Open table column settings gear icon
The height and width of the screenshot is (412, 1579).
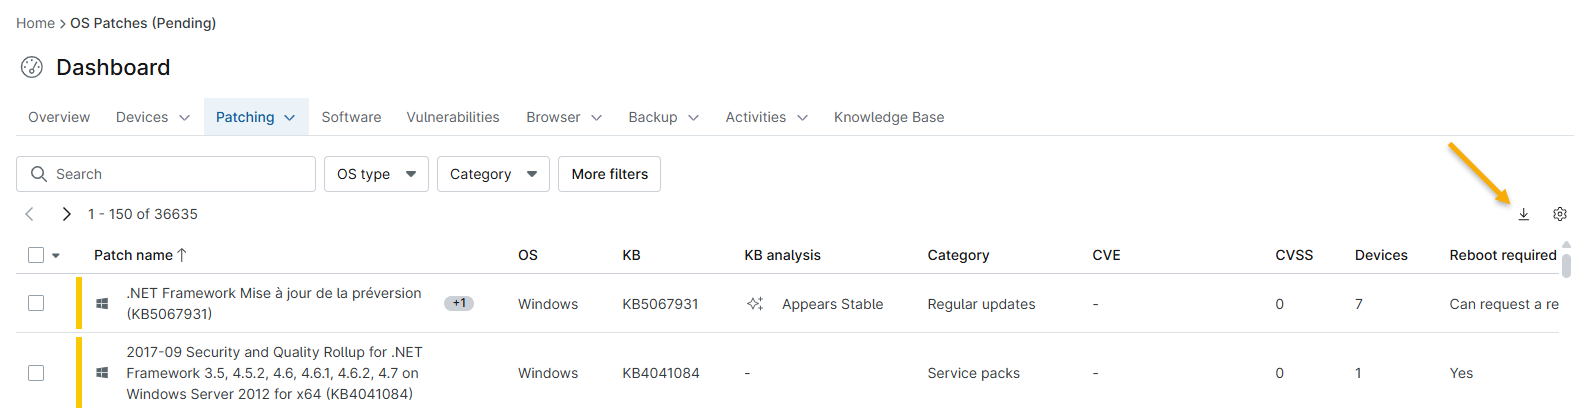tap(1559, 214)
